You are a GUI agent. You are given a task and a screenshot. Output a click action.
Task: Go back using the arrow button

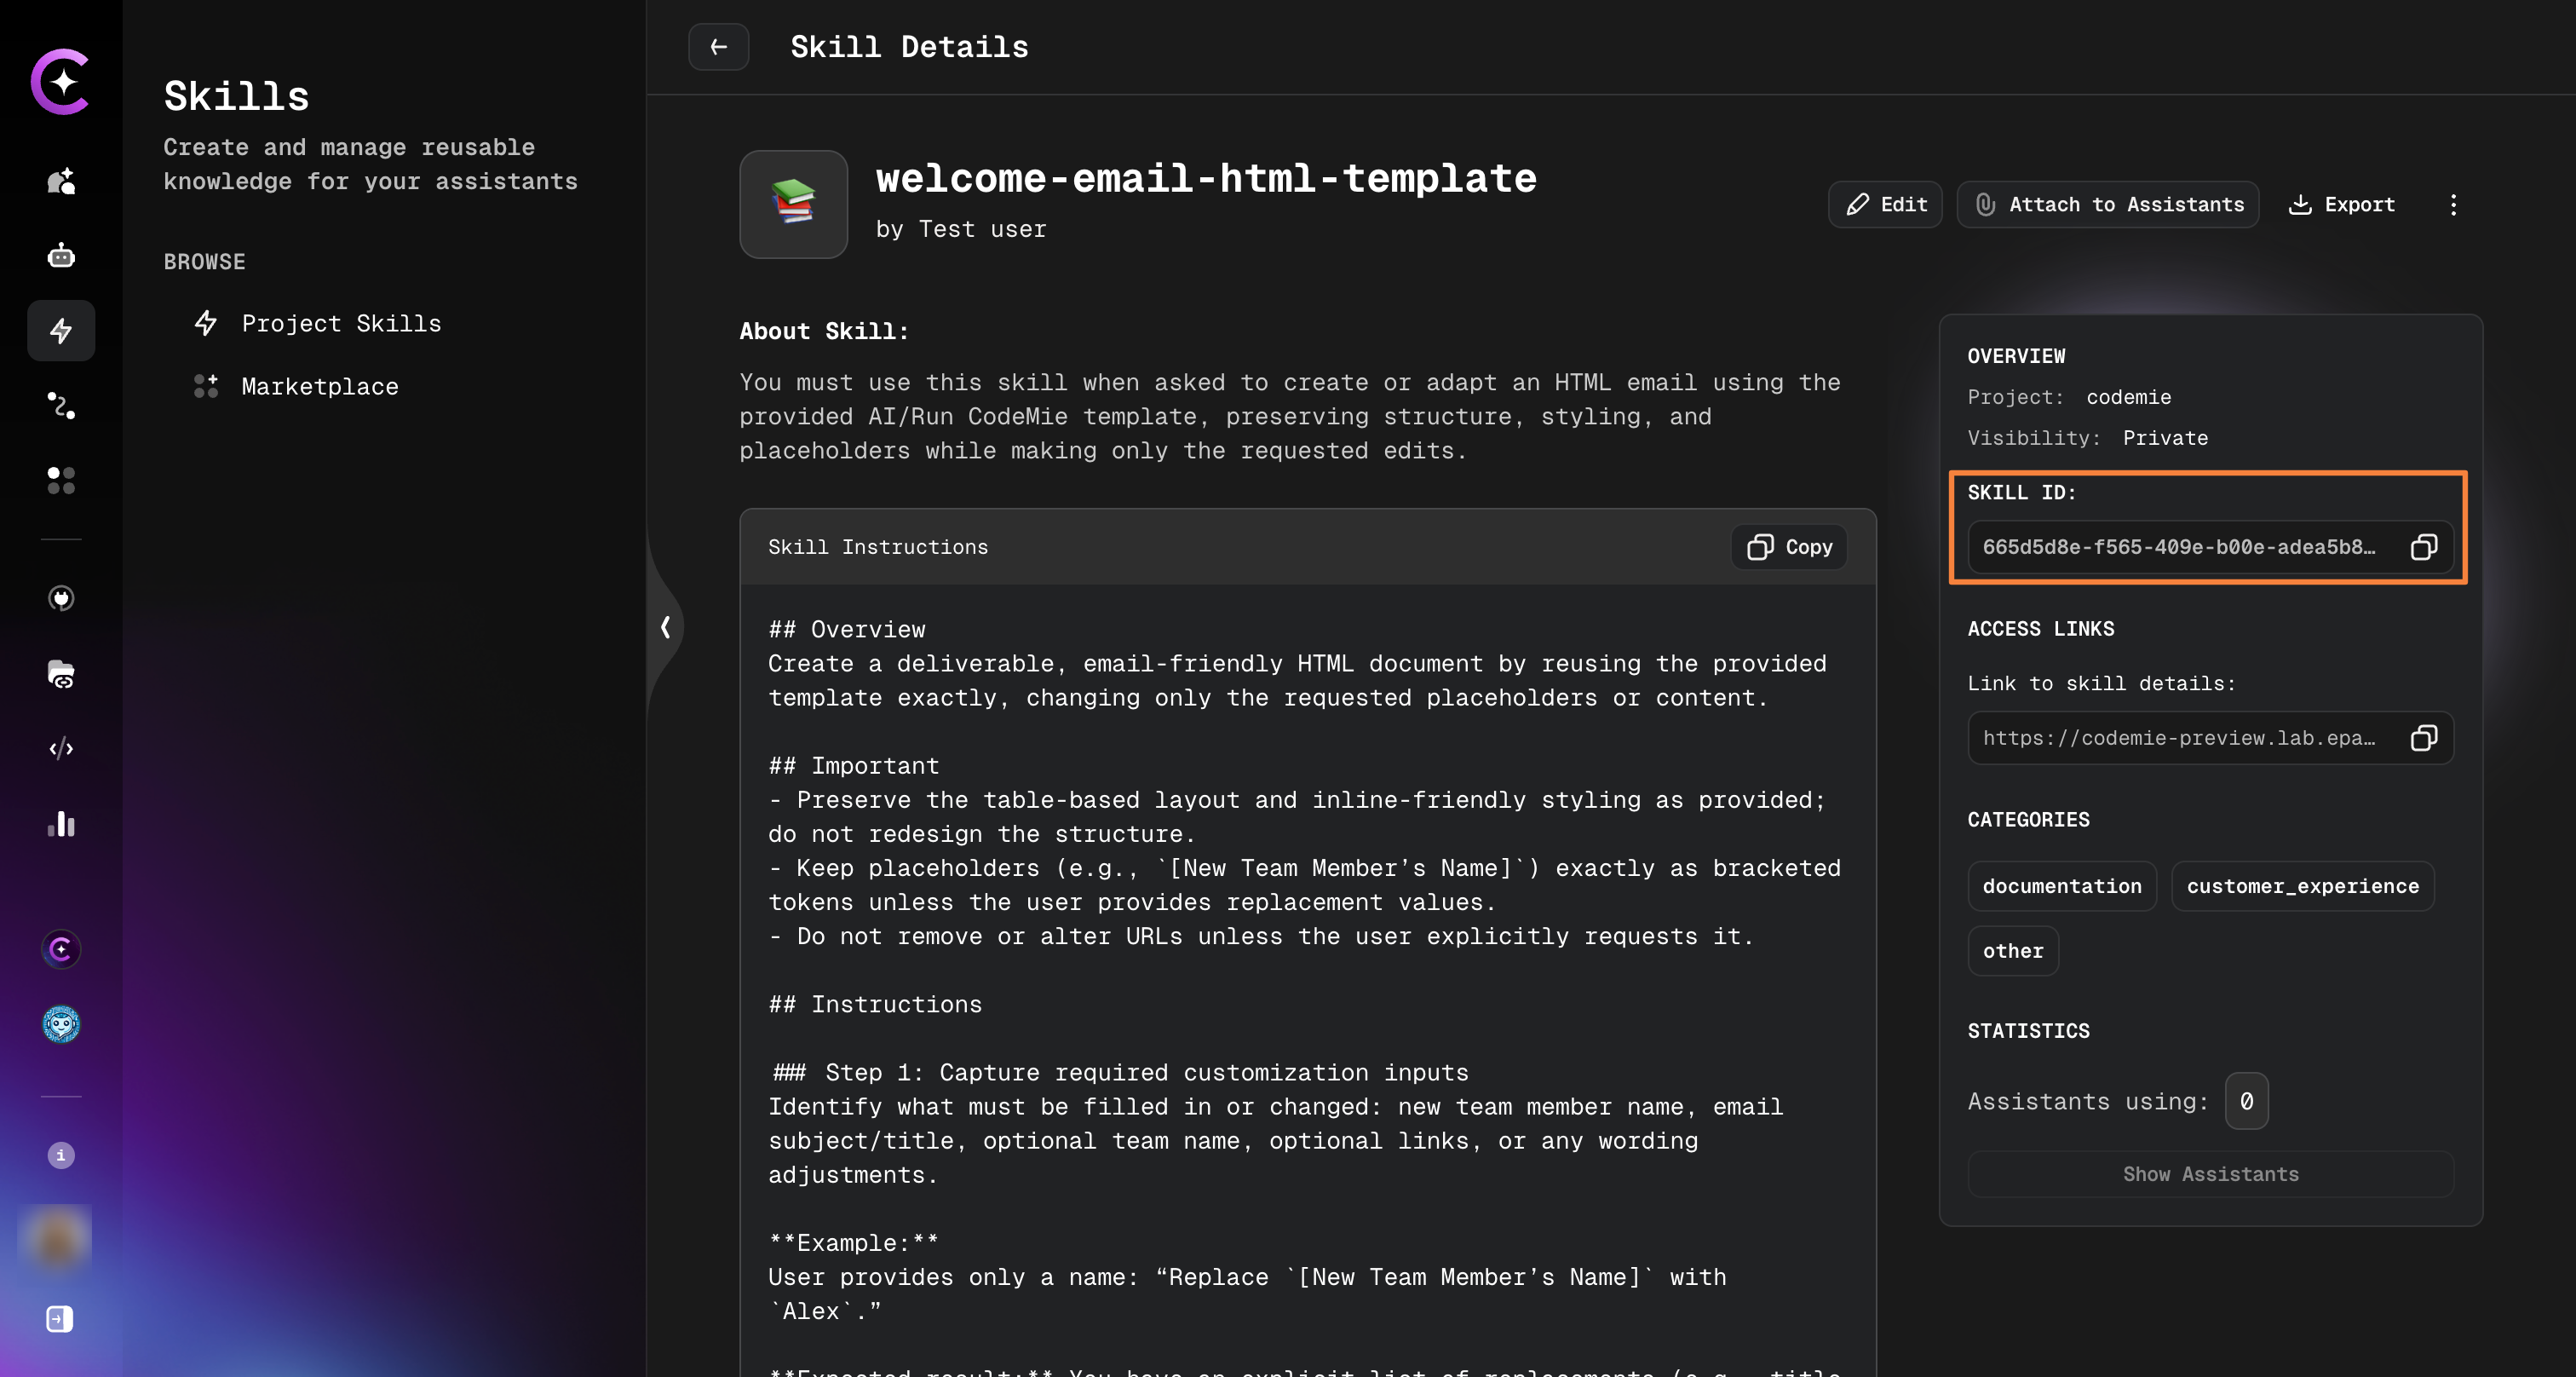[718, 47]
